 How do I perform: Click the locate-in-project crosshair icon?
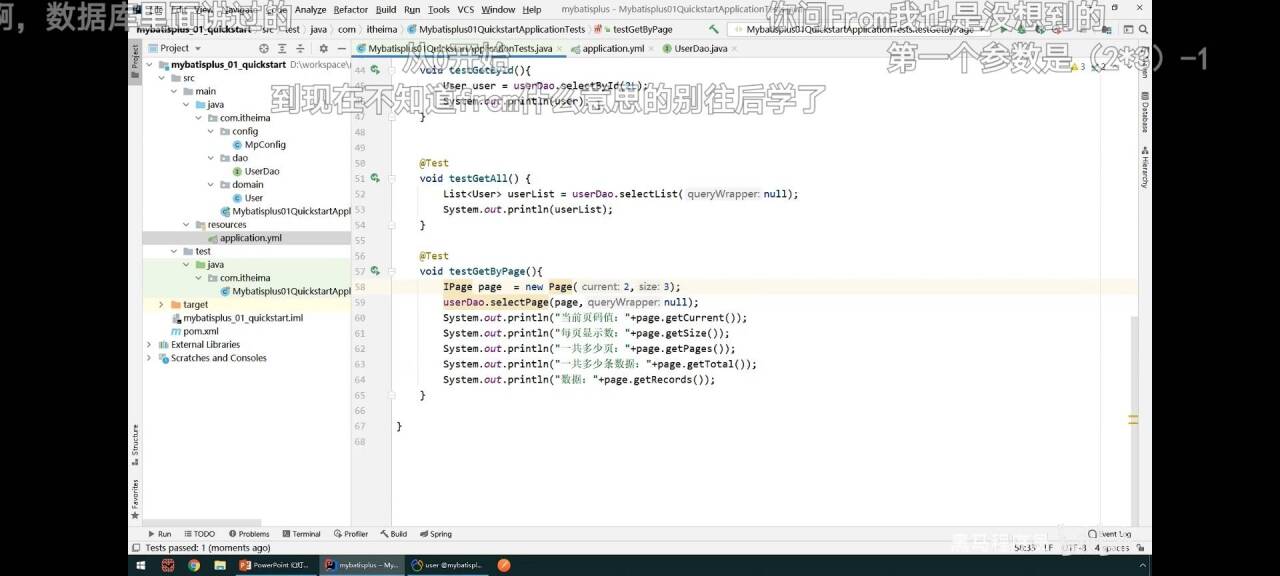point(264,48)
